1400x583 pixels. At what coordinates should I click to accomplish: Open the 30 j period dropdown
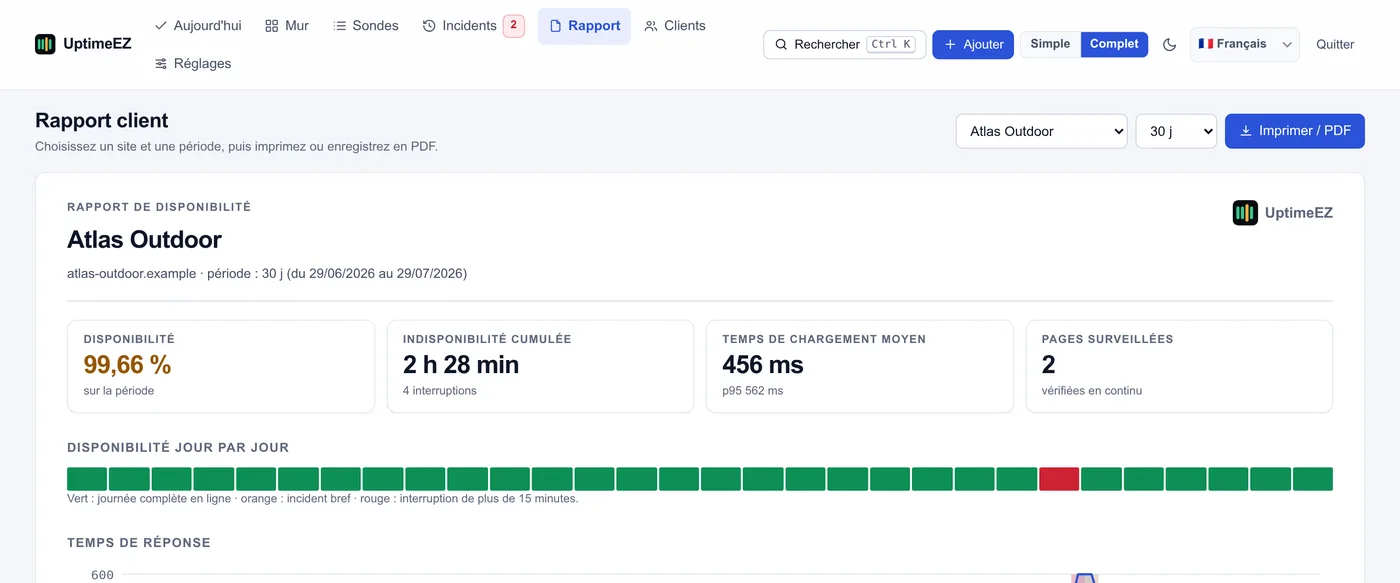tap(1176, 131)
